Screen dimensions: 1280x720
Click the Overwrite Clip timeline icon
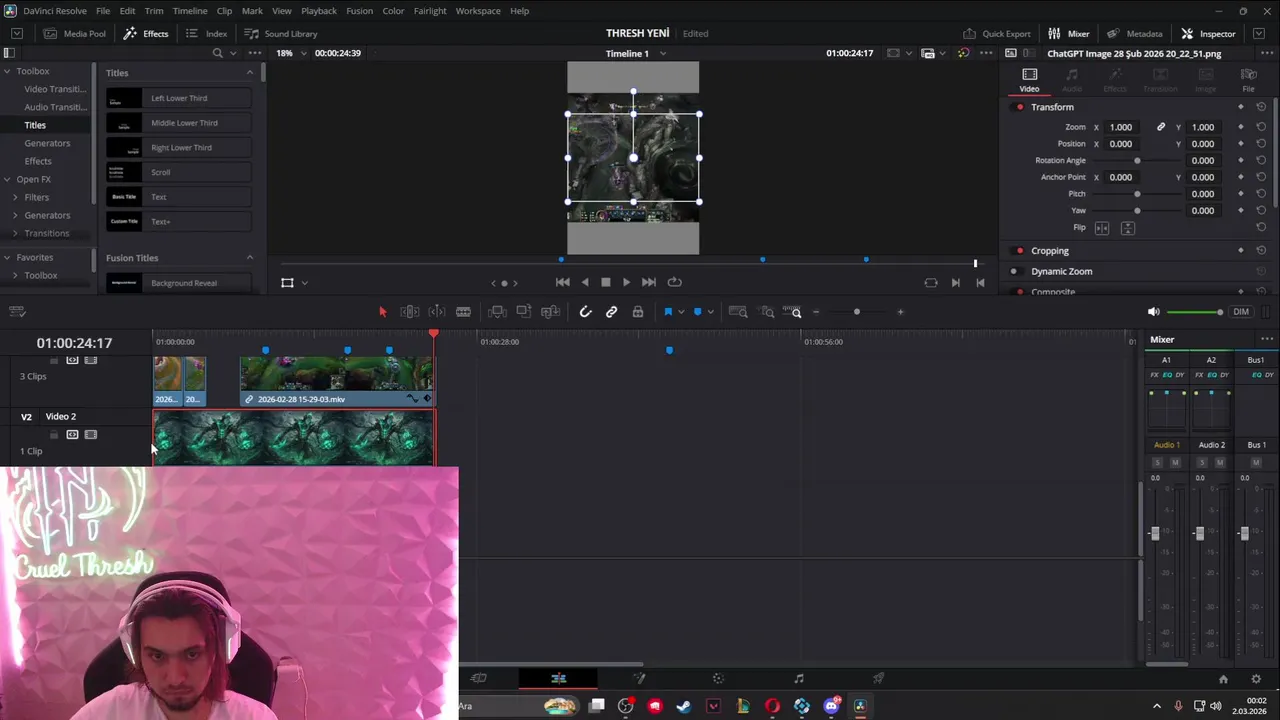[x=523, y=312]
